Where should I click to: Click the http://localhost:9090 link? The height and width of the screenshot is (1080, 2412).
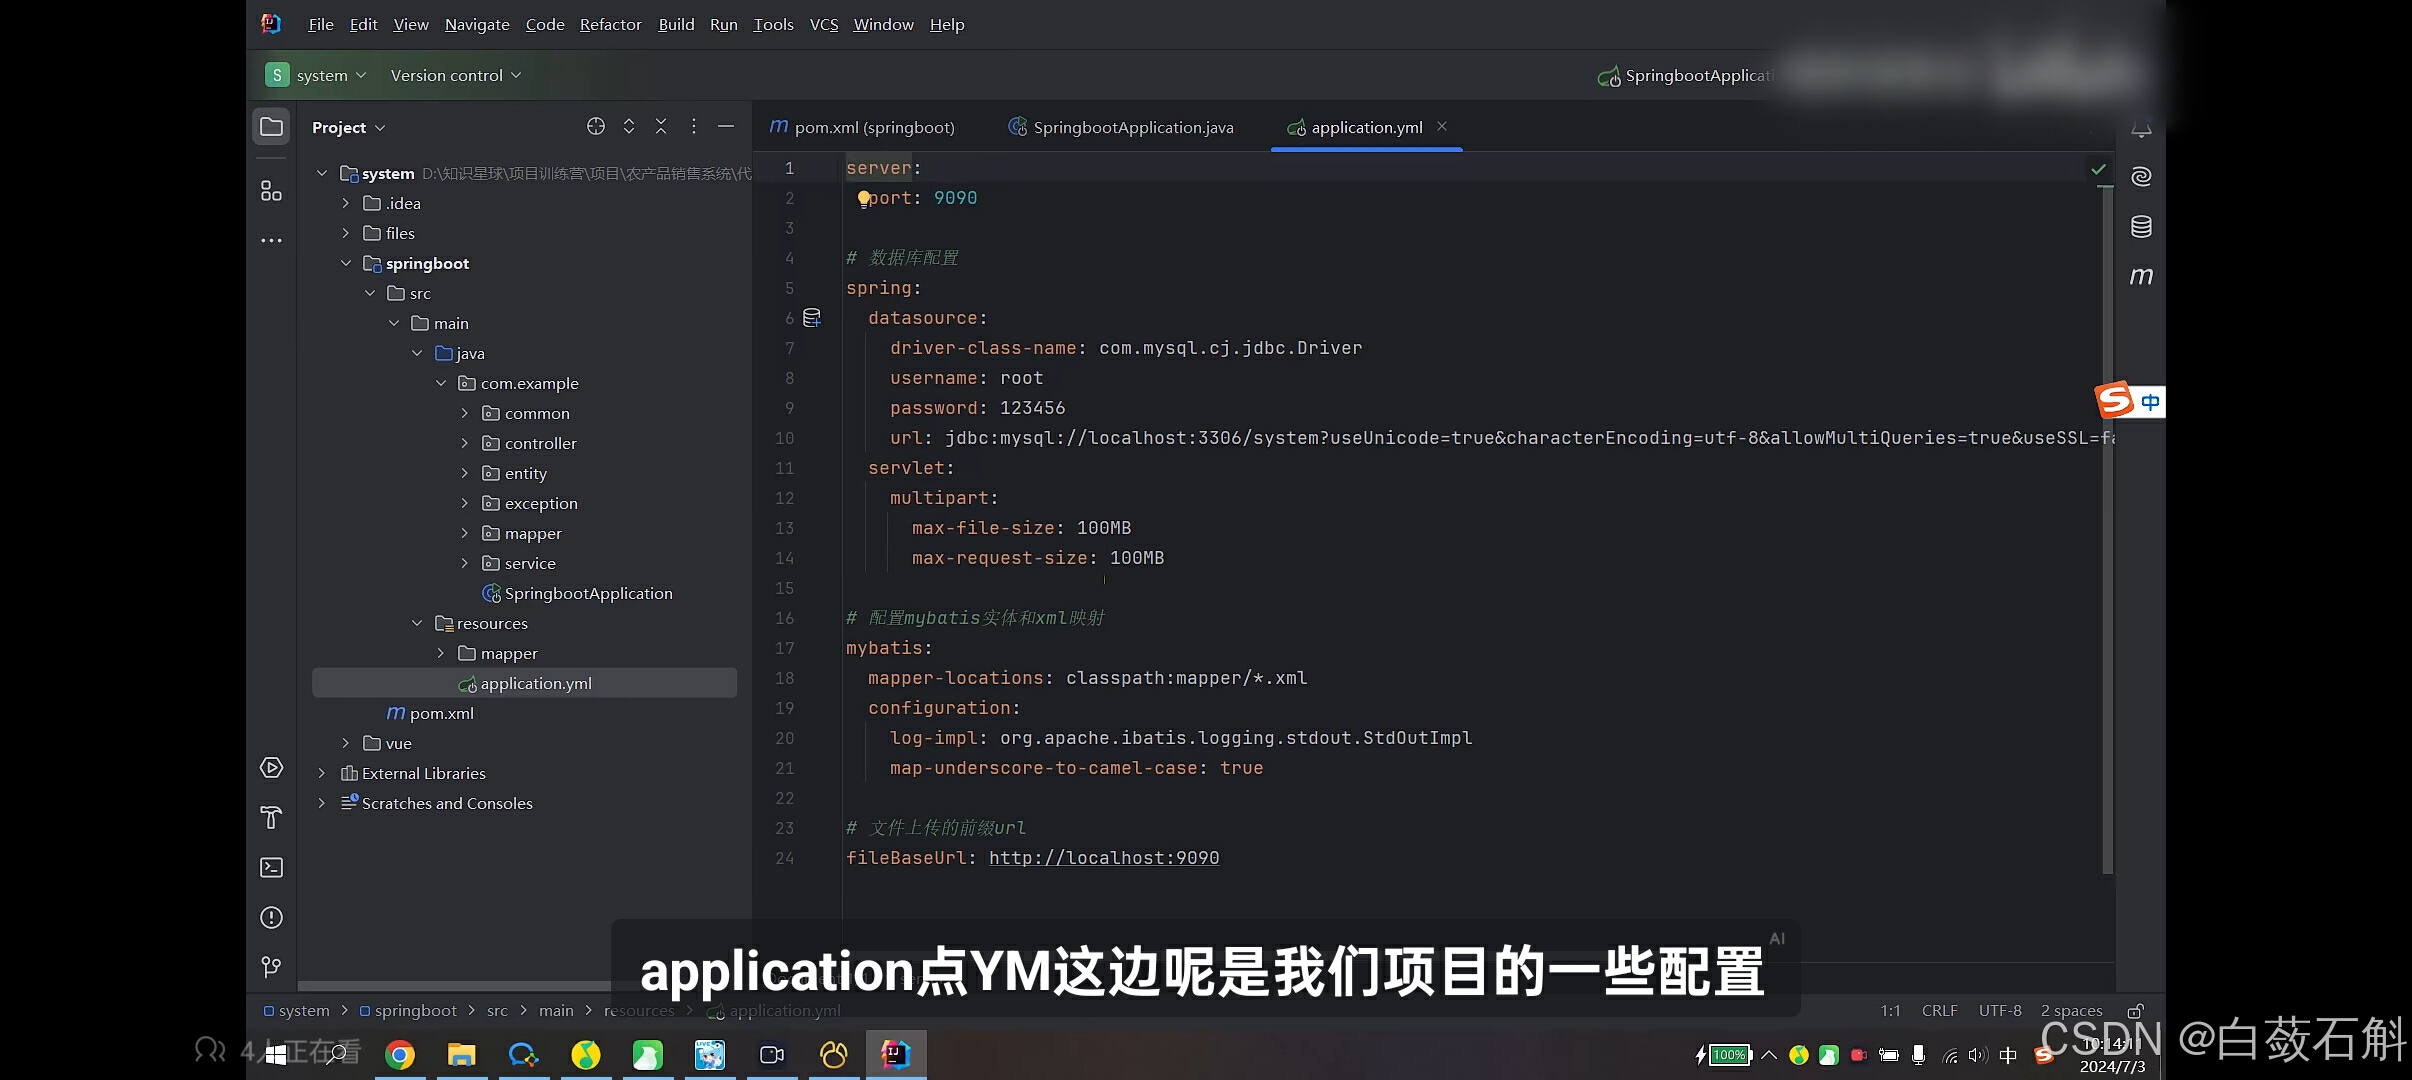[1103, 858]
